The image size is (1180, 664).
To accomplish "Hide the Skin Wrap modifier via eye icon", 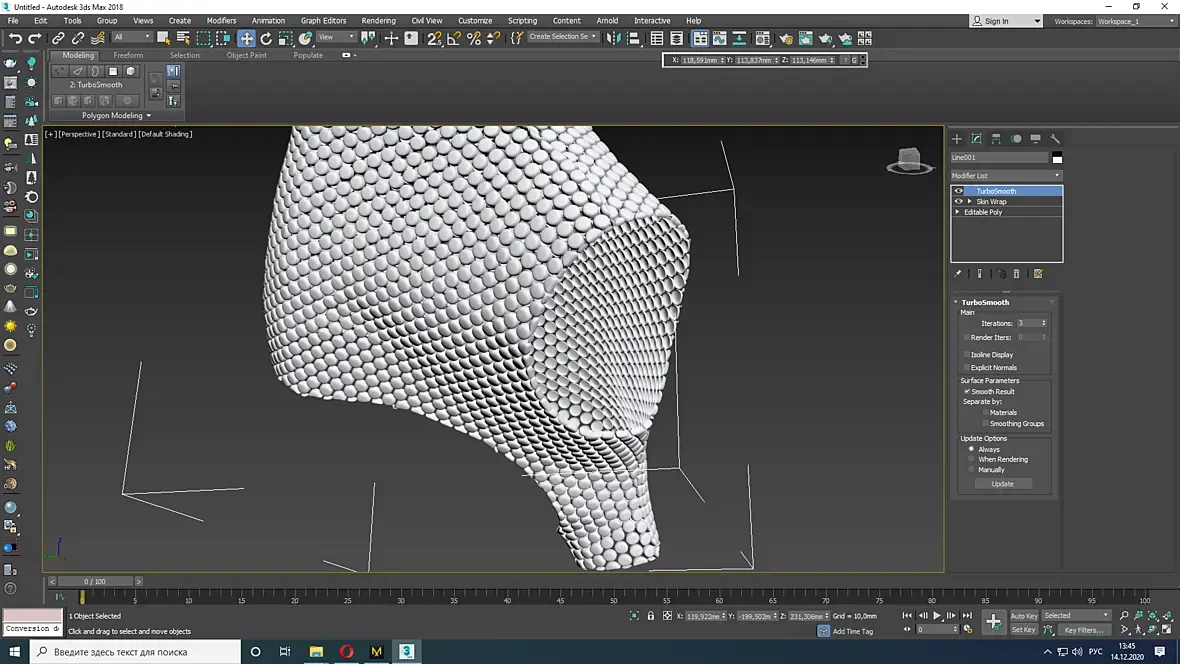I will coord(958,201).
